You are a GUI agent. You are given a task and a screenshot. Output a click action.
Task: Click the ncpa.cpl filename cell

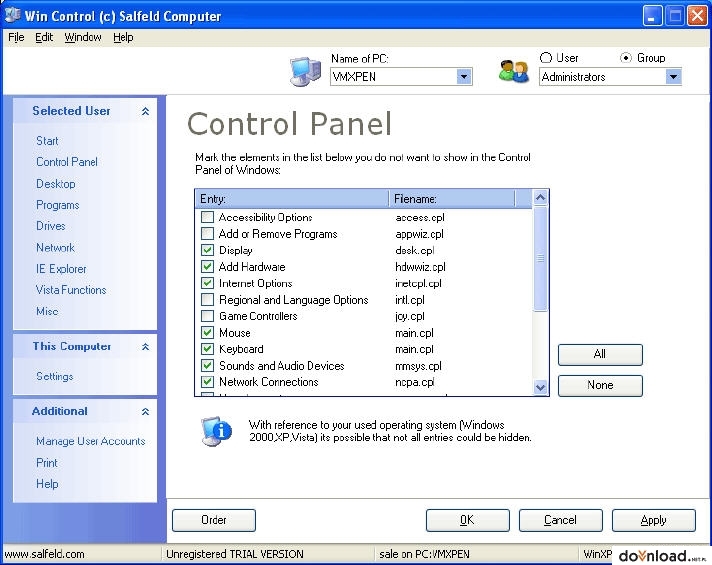pos(415,382)
